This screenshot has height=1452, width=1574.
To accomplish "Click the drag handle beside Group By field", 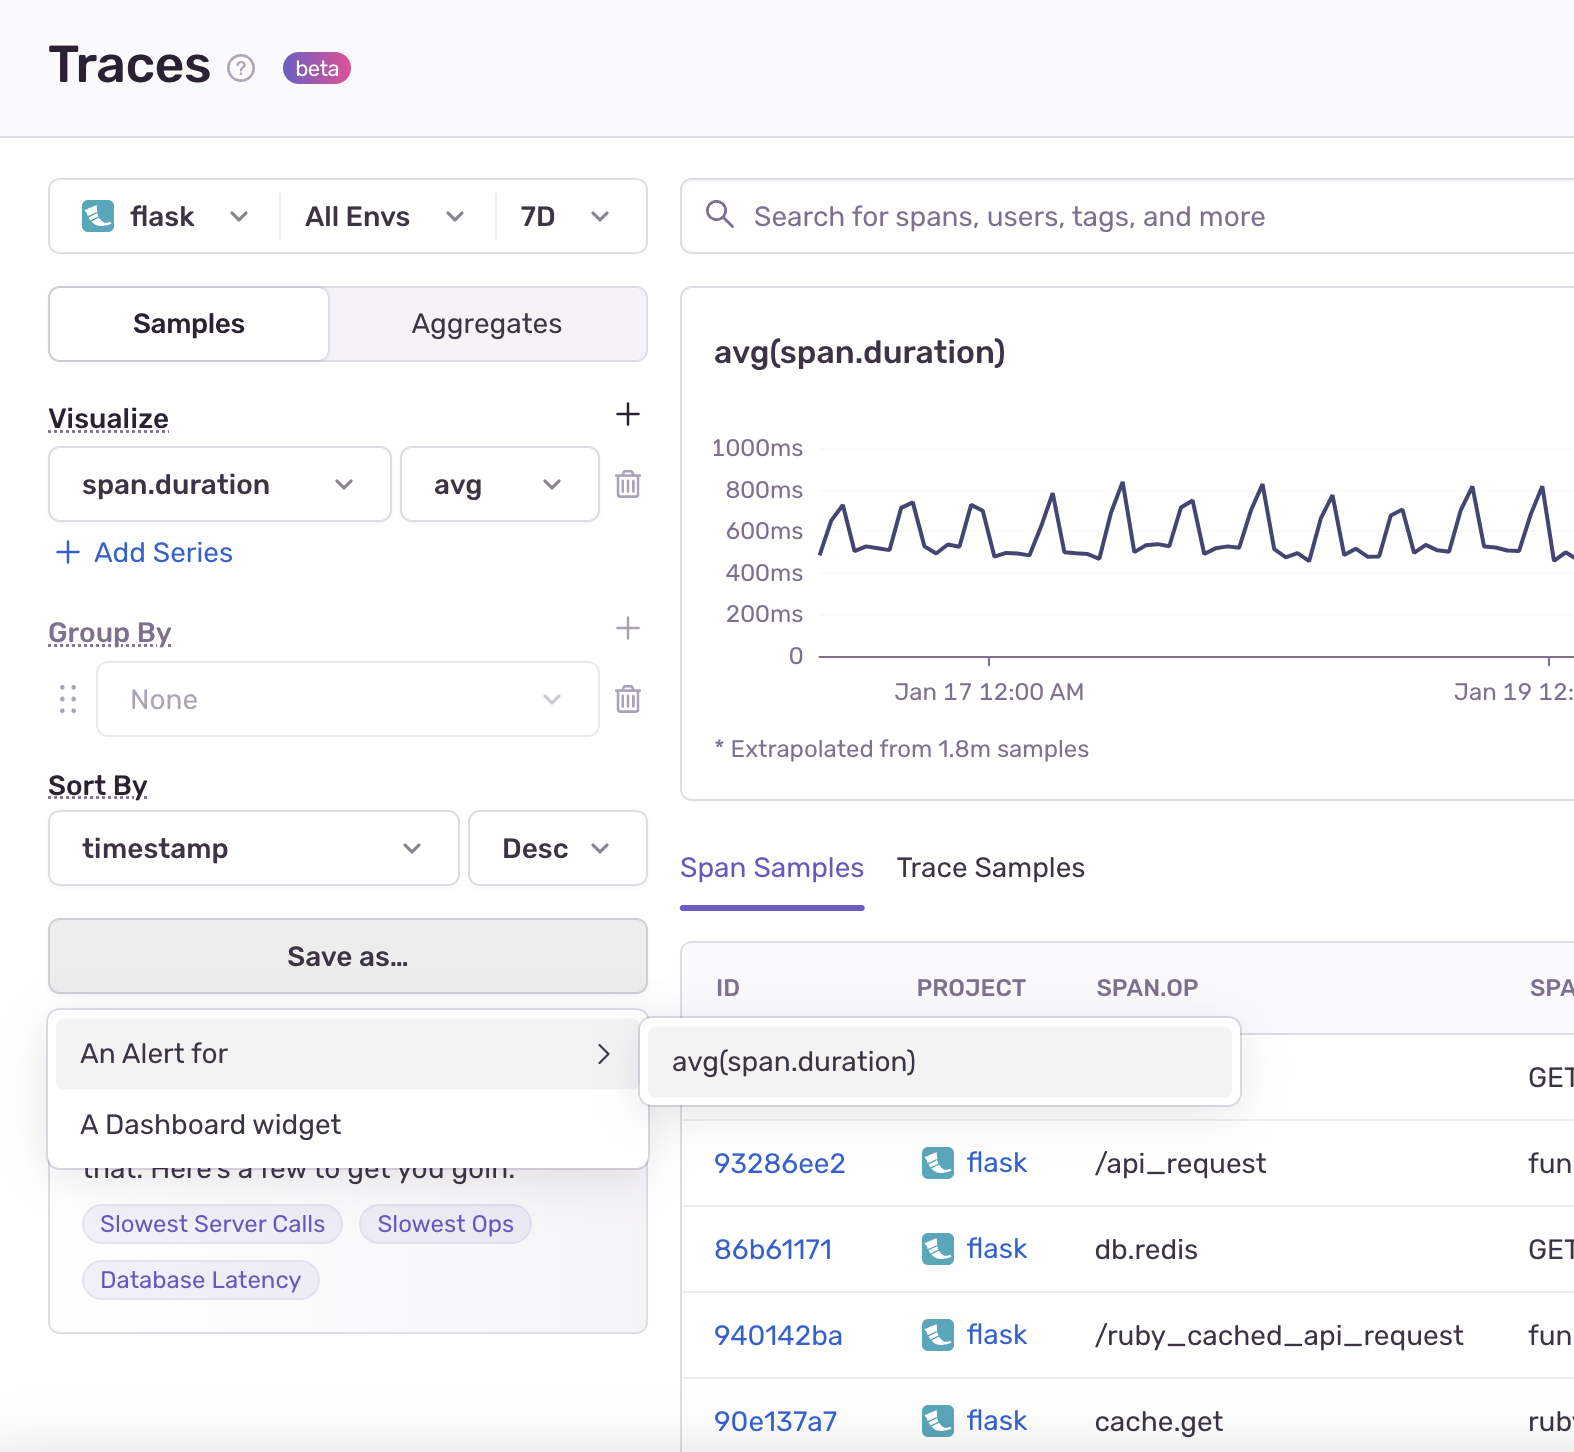I will (68, 699).
